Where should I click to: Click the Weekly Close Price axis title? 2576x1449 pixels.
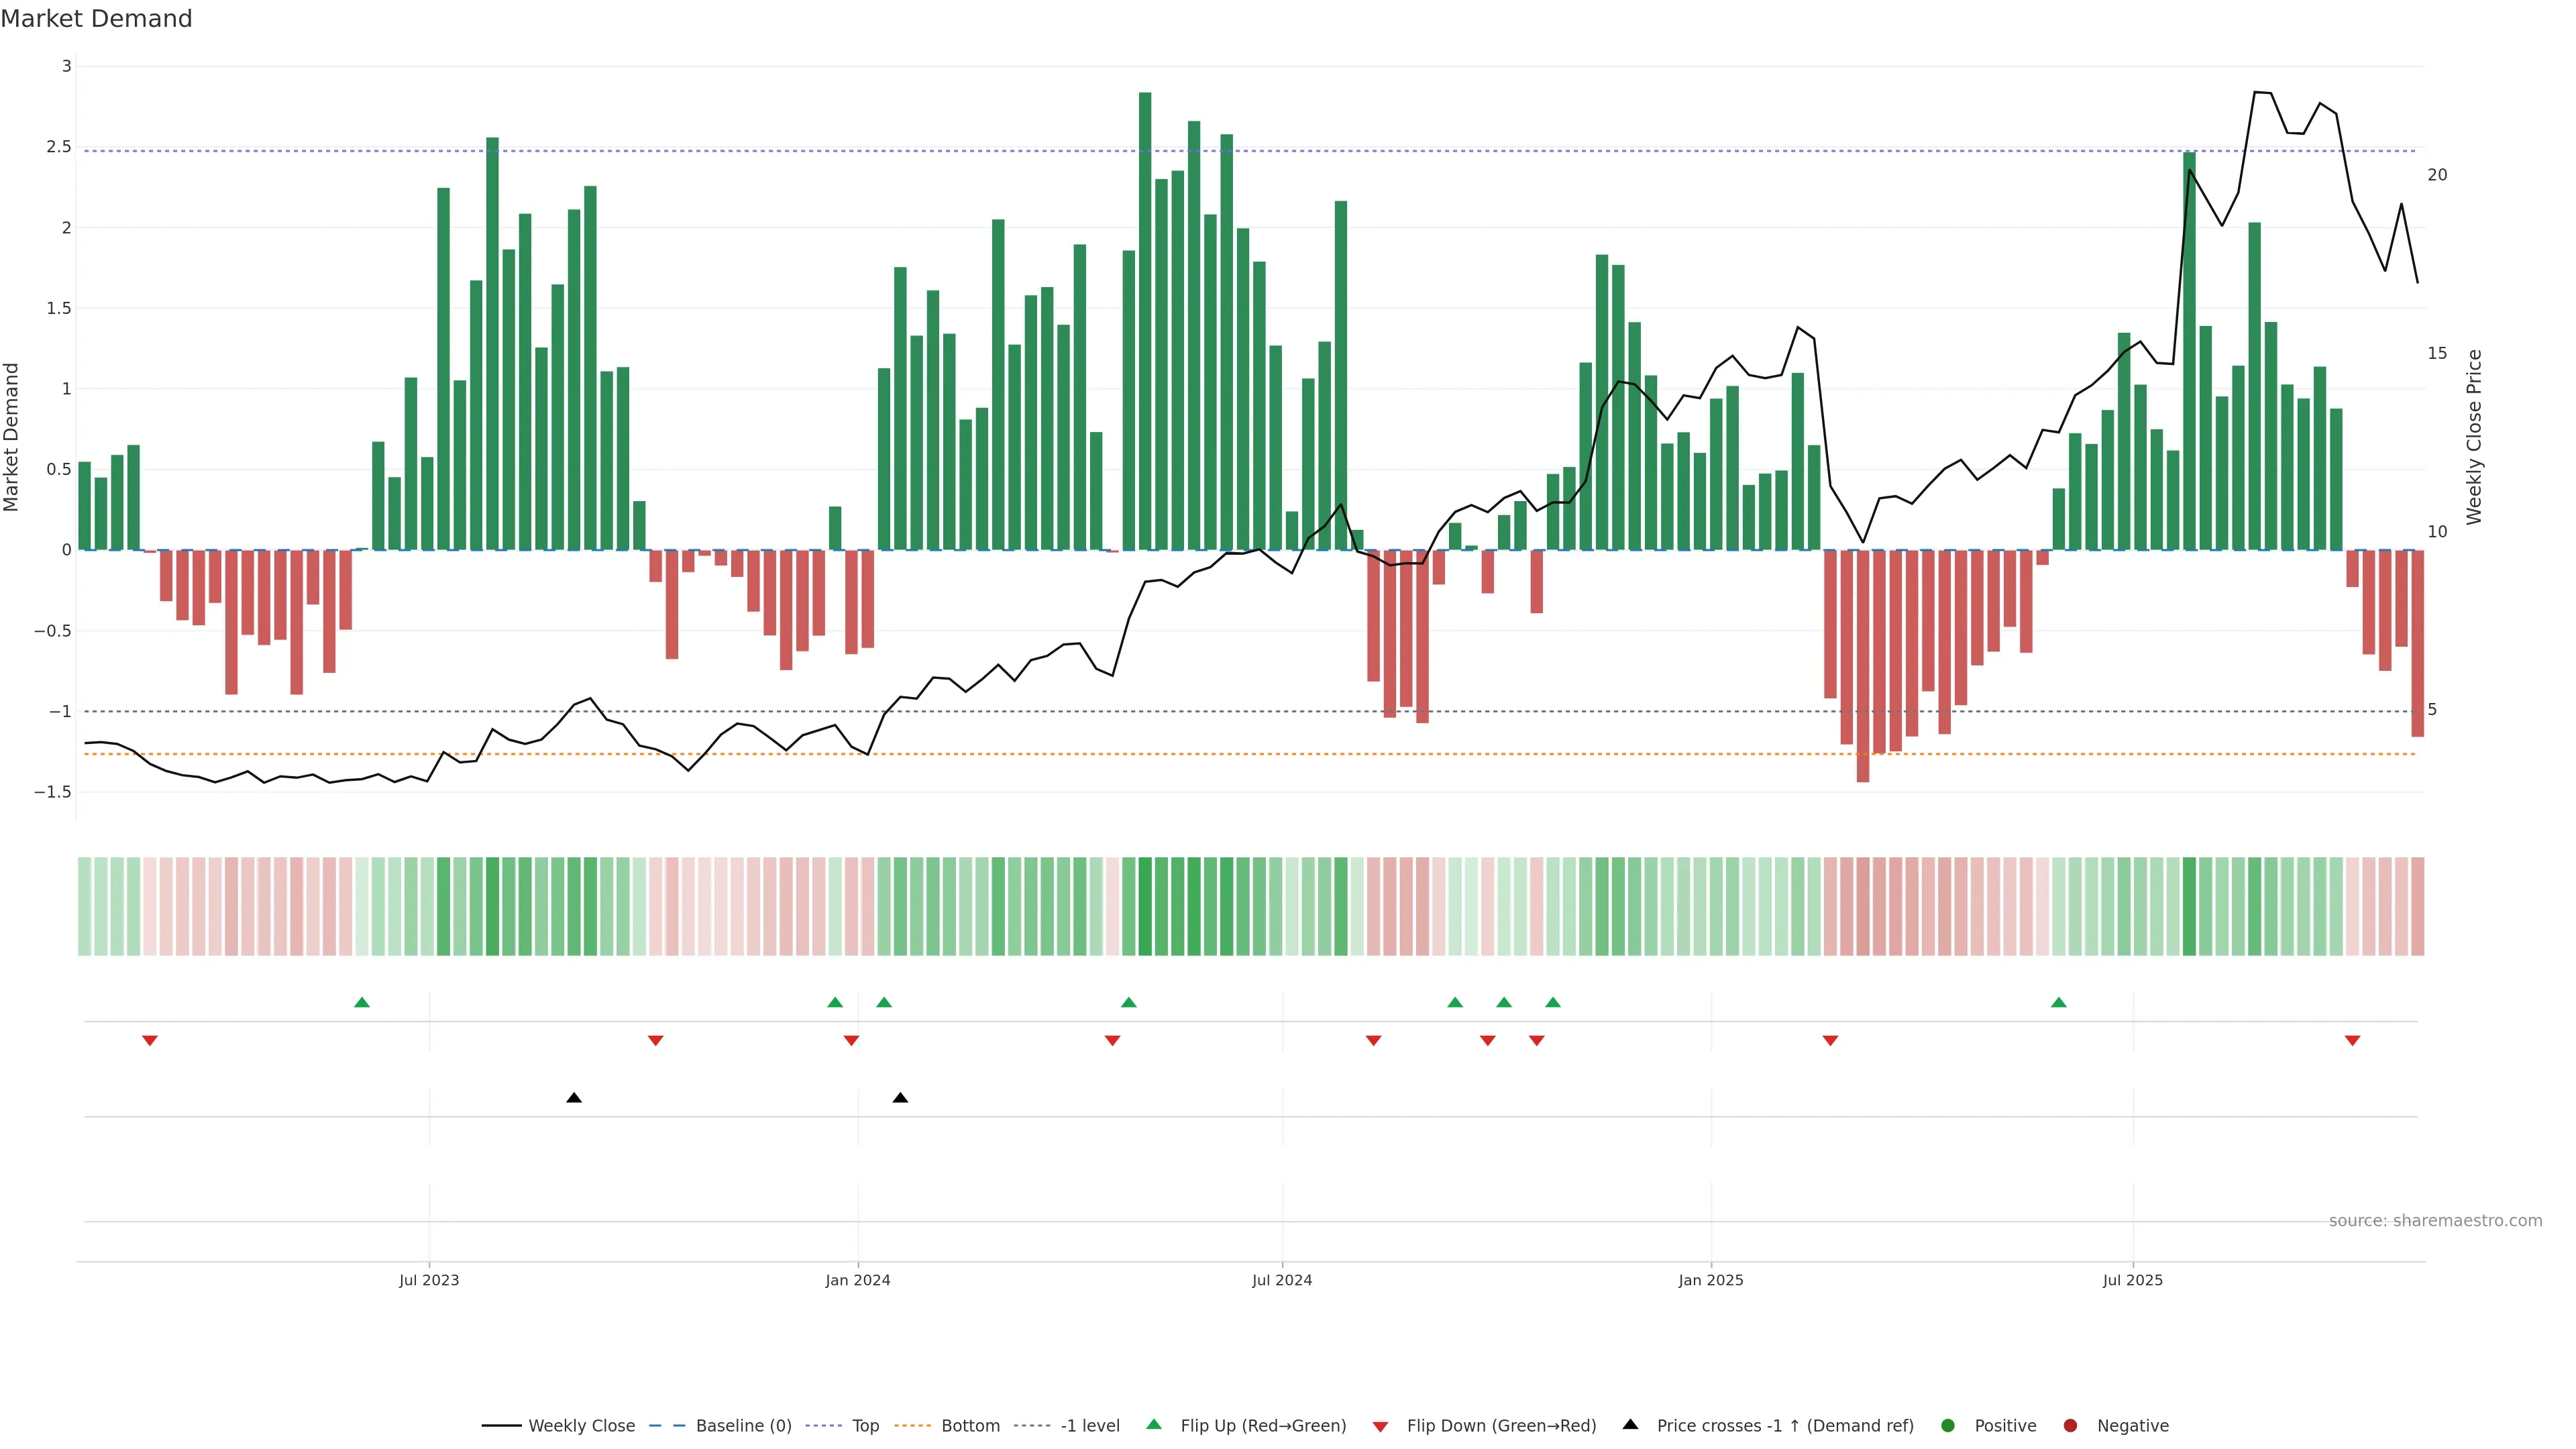pos(2474,437)
